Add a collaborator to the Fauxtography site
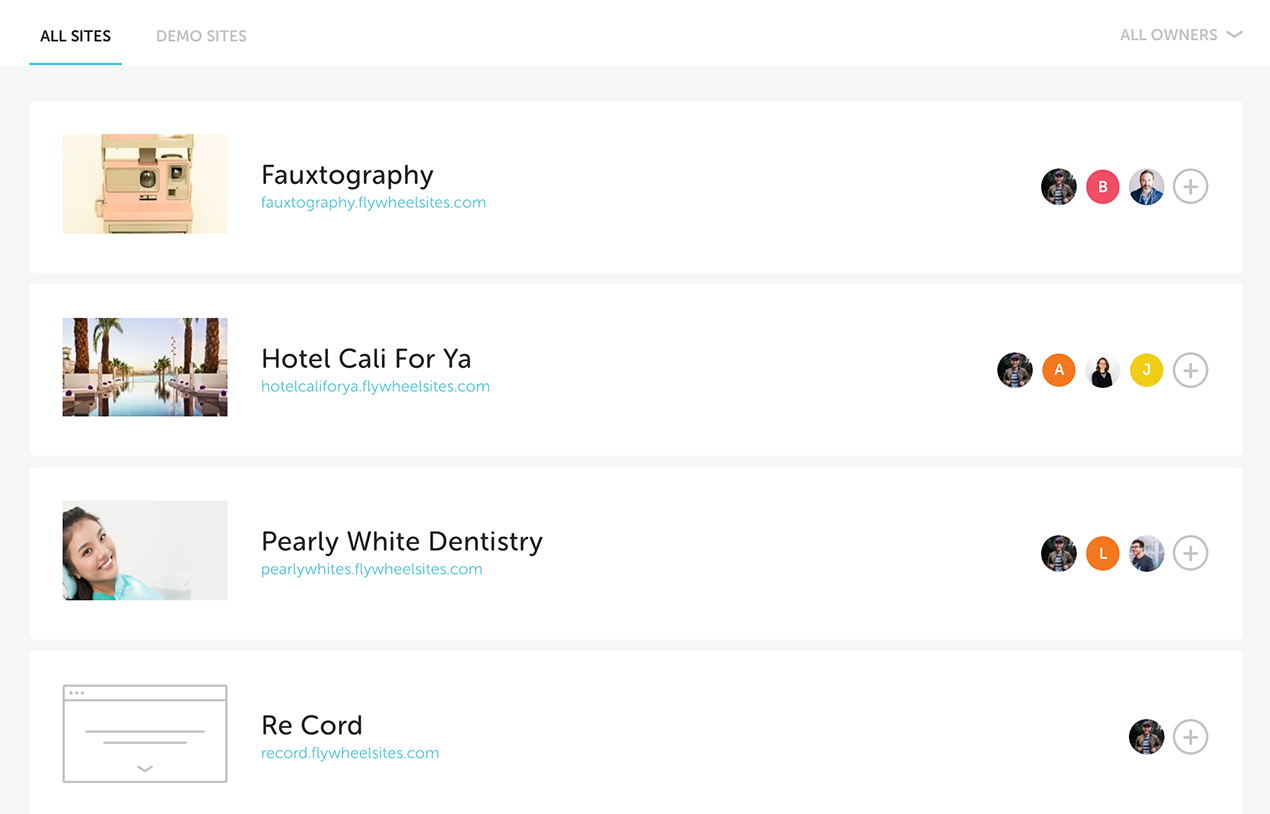The image size is (1270, 814). coord(1190,187)
